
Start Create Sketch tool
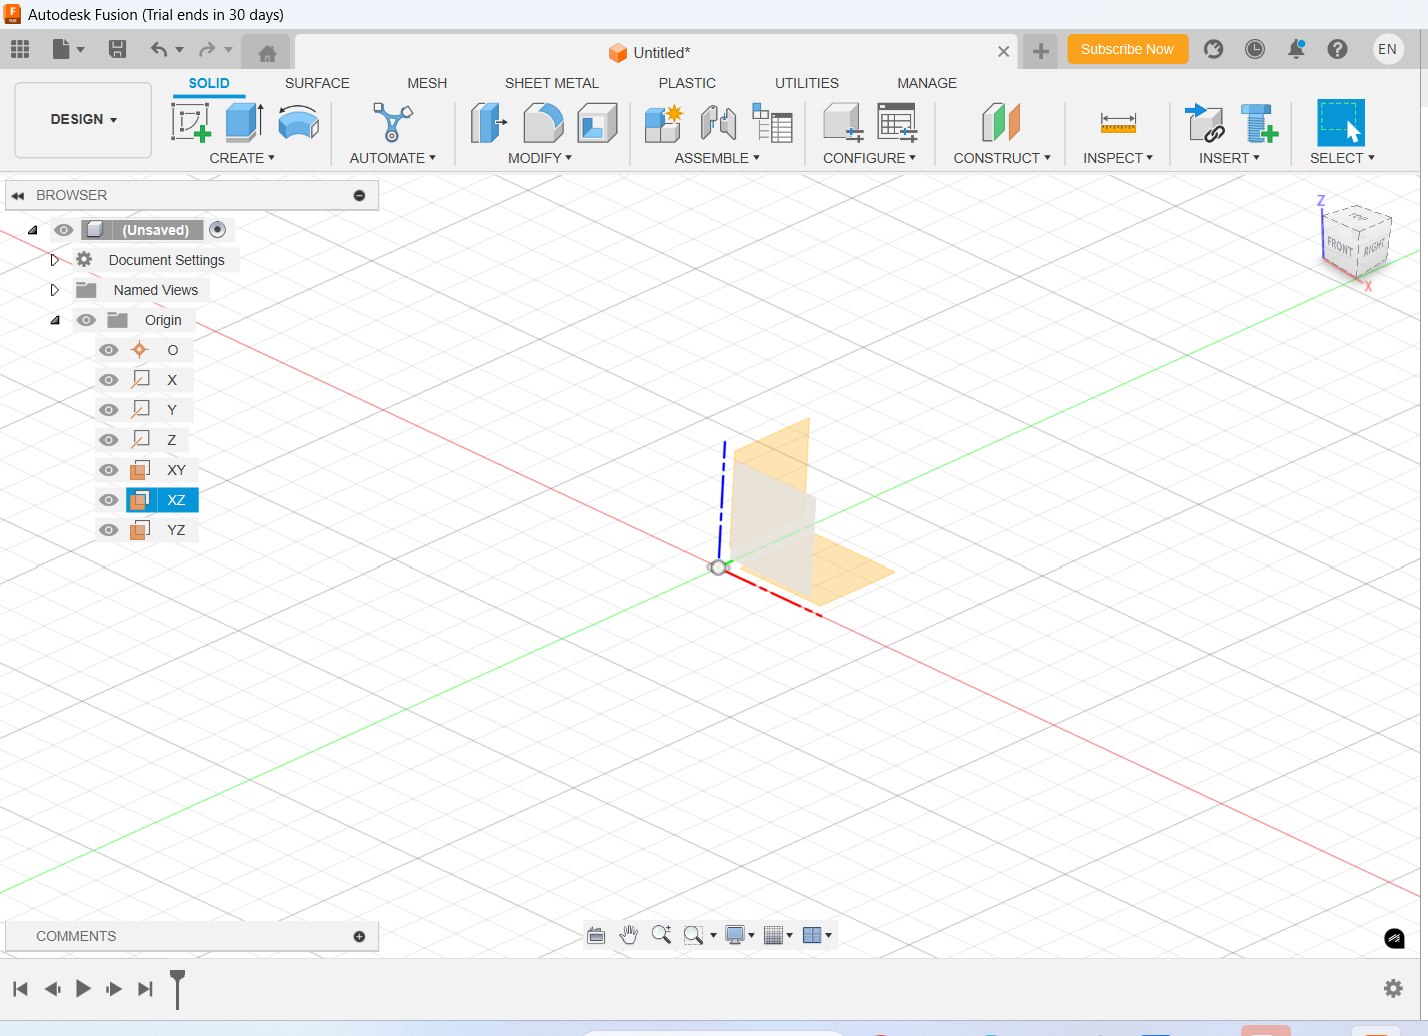pyautogui.click(x=190, y=122)
